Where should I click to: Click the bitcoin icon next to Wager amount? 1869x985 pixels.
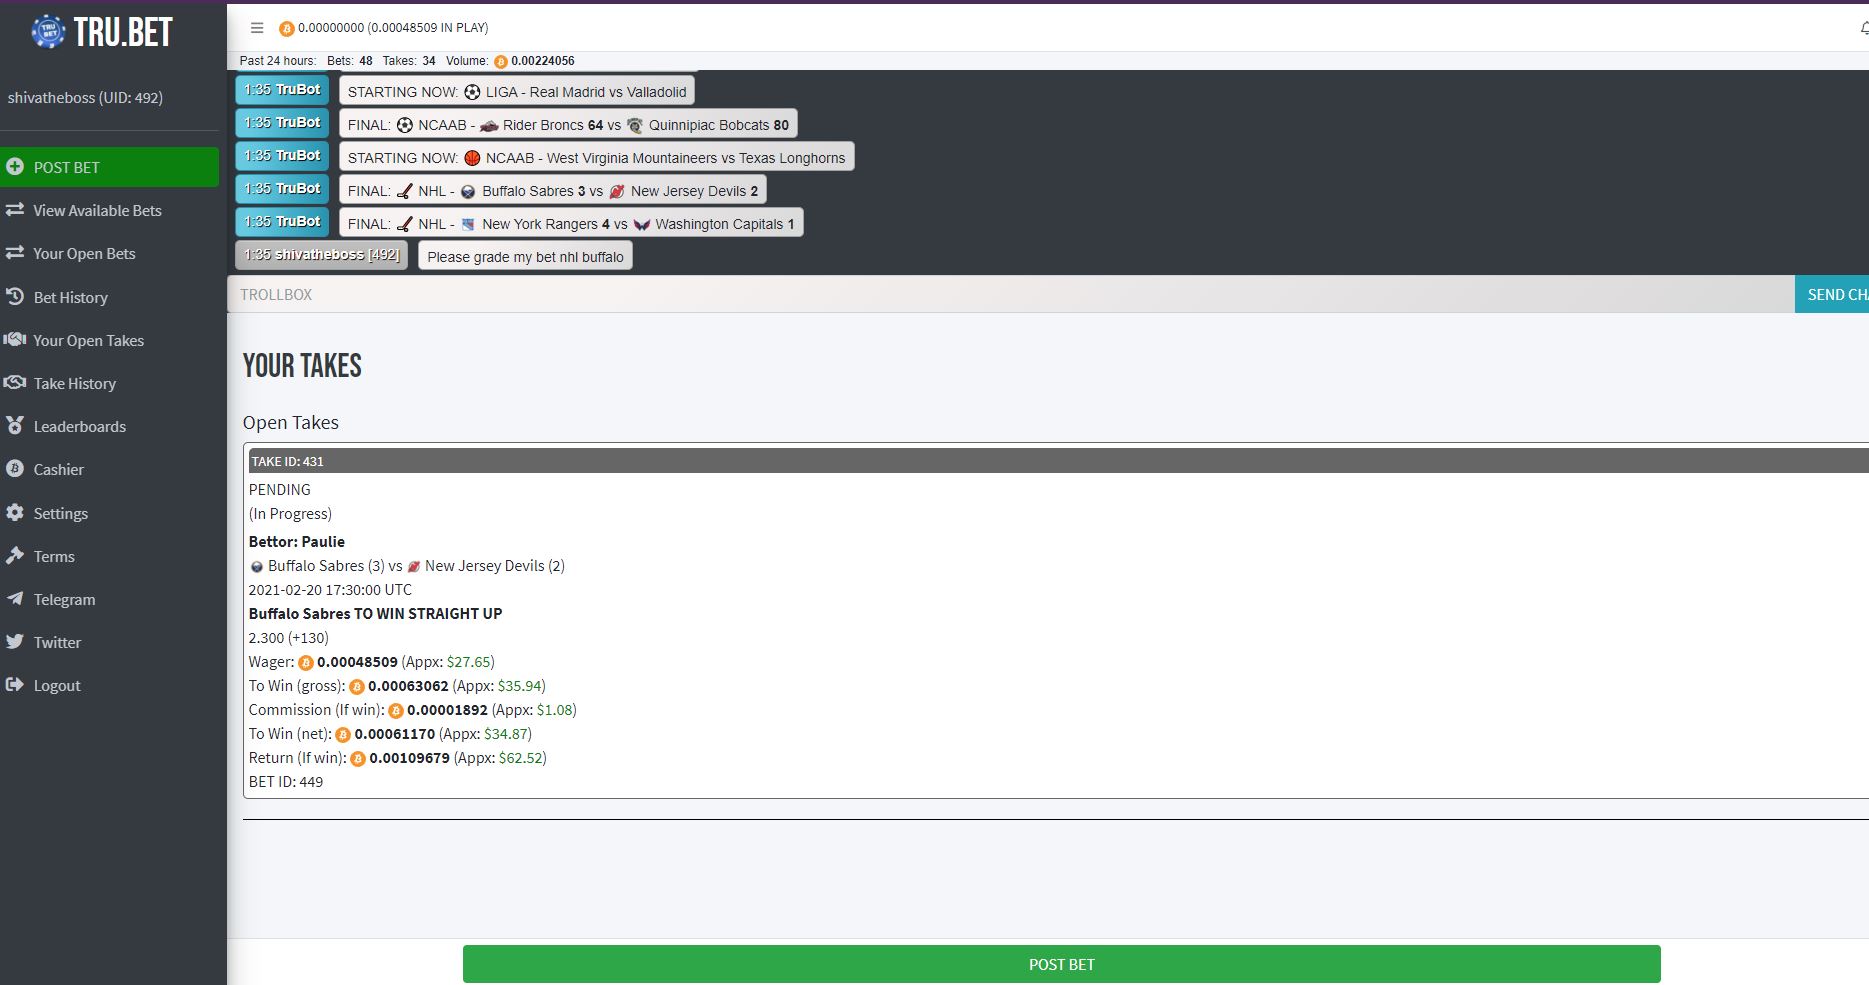point(306,663)
